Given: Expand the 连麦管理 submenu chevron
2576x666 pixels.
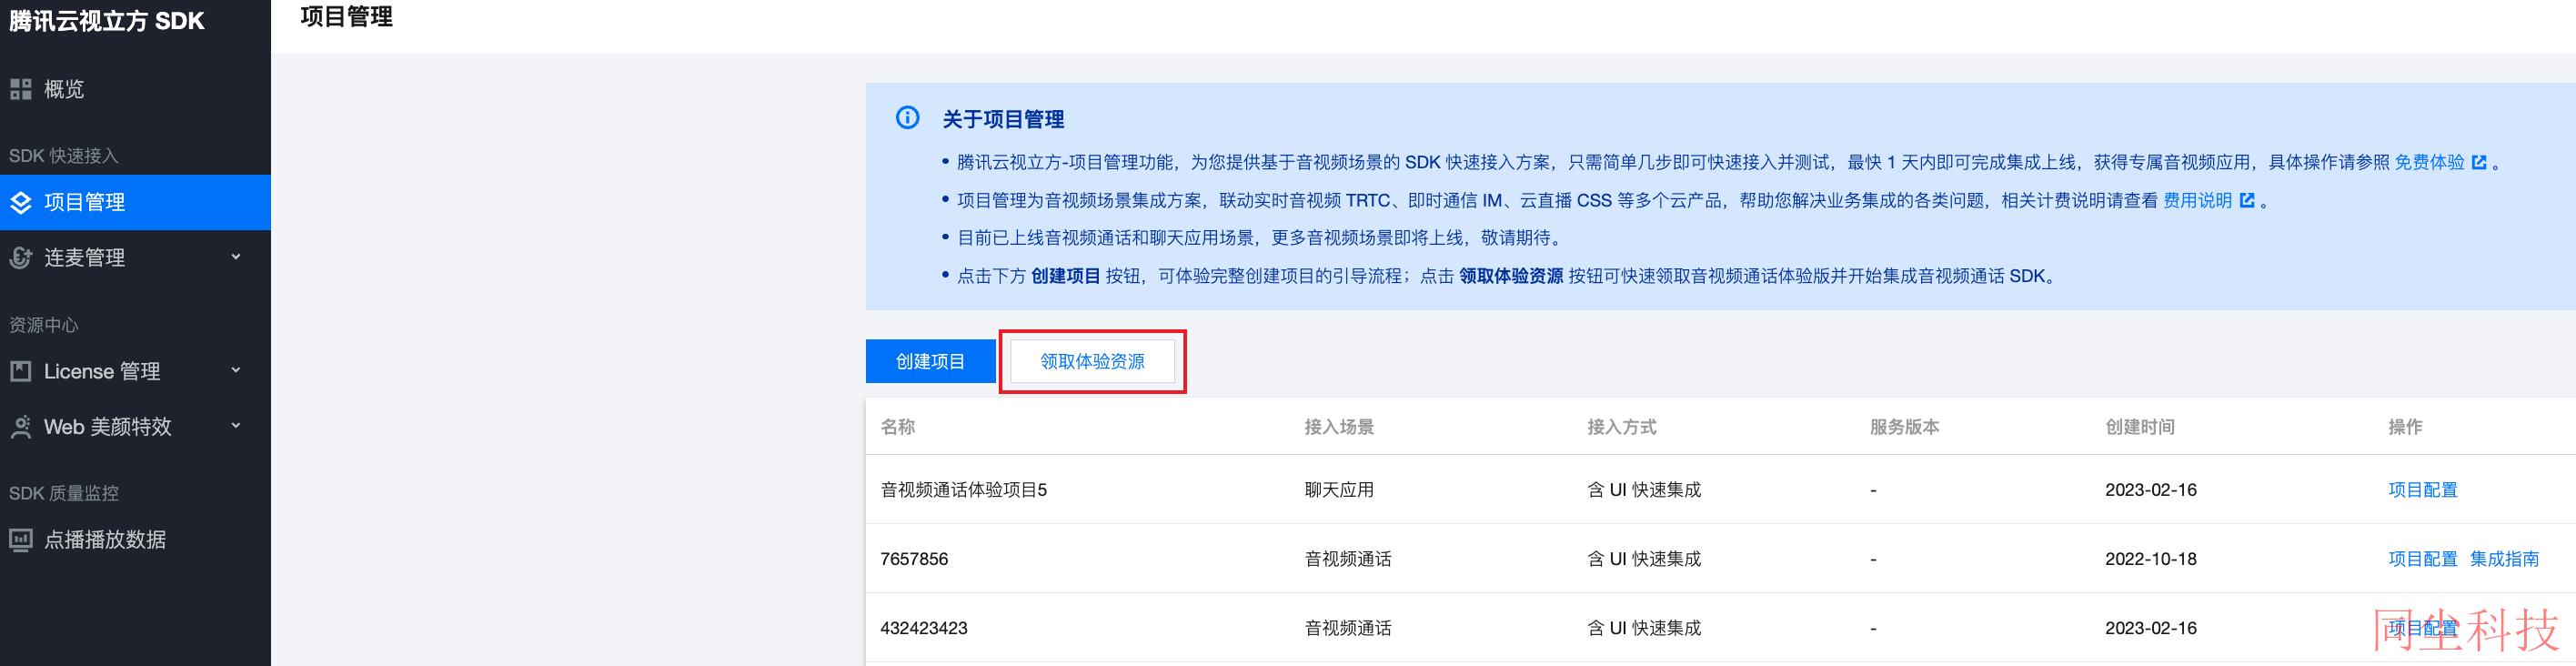Looking at the screenshot, I should coord(236,257).
